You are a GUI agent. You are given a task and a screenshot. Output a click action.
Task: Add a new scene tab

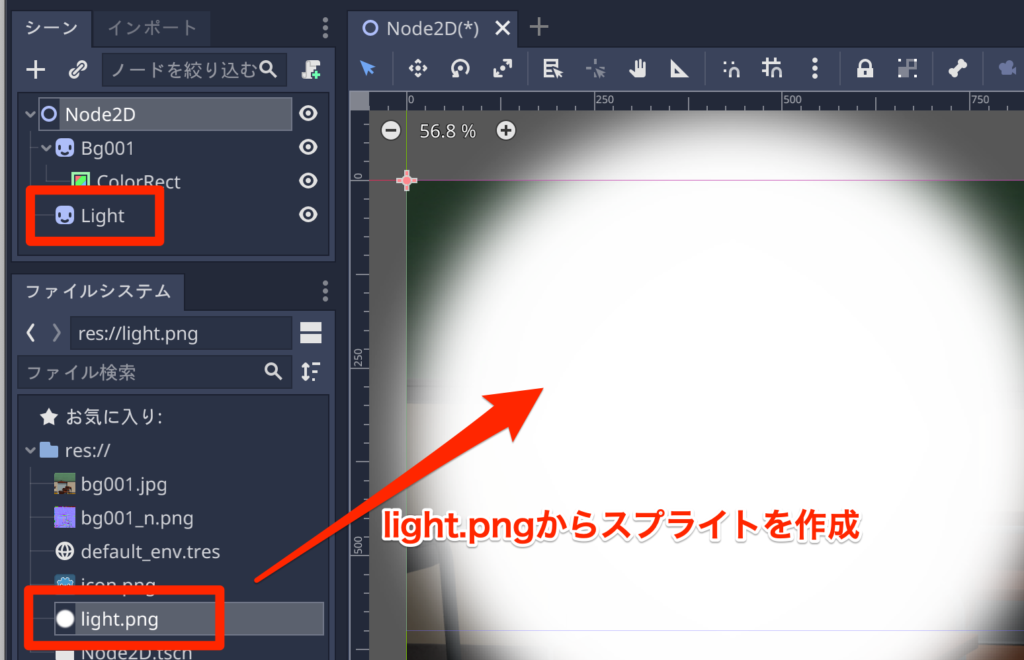(539, 27)
